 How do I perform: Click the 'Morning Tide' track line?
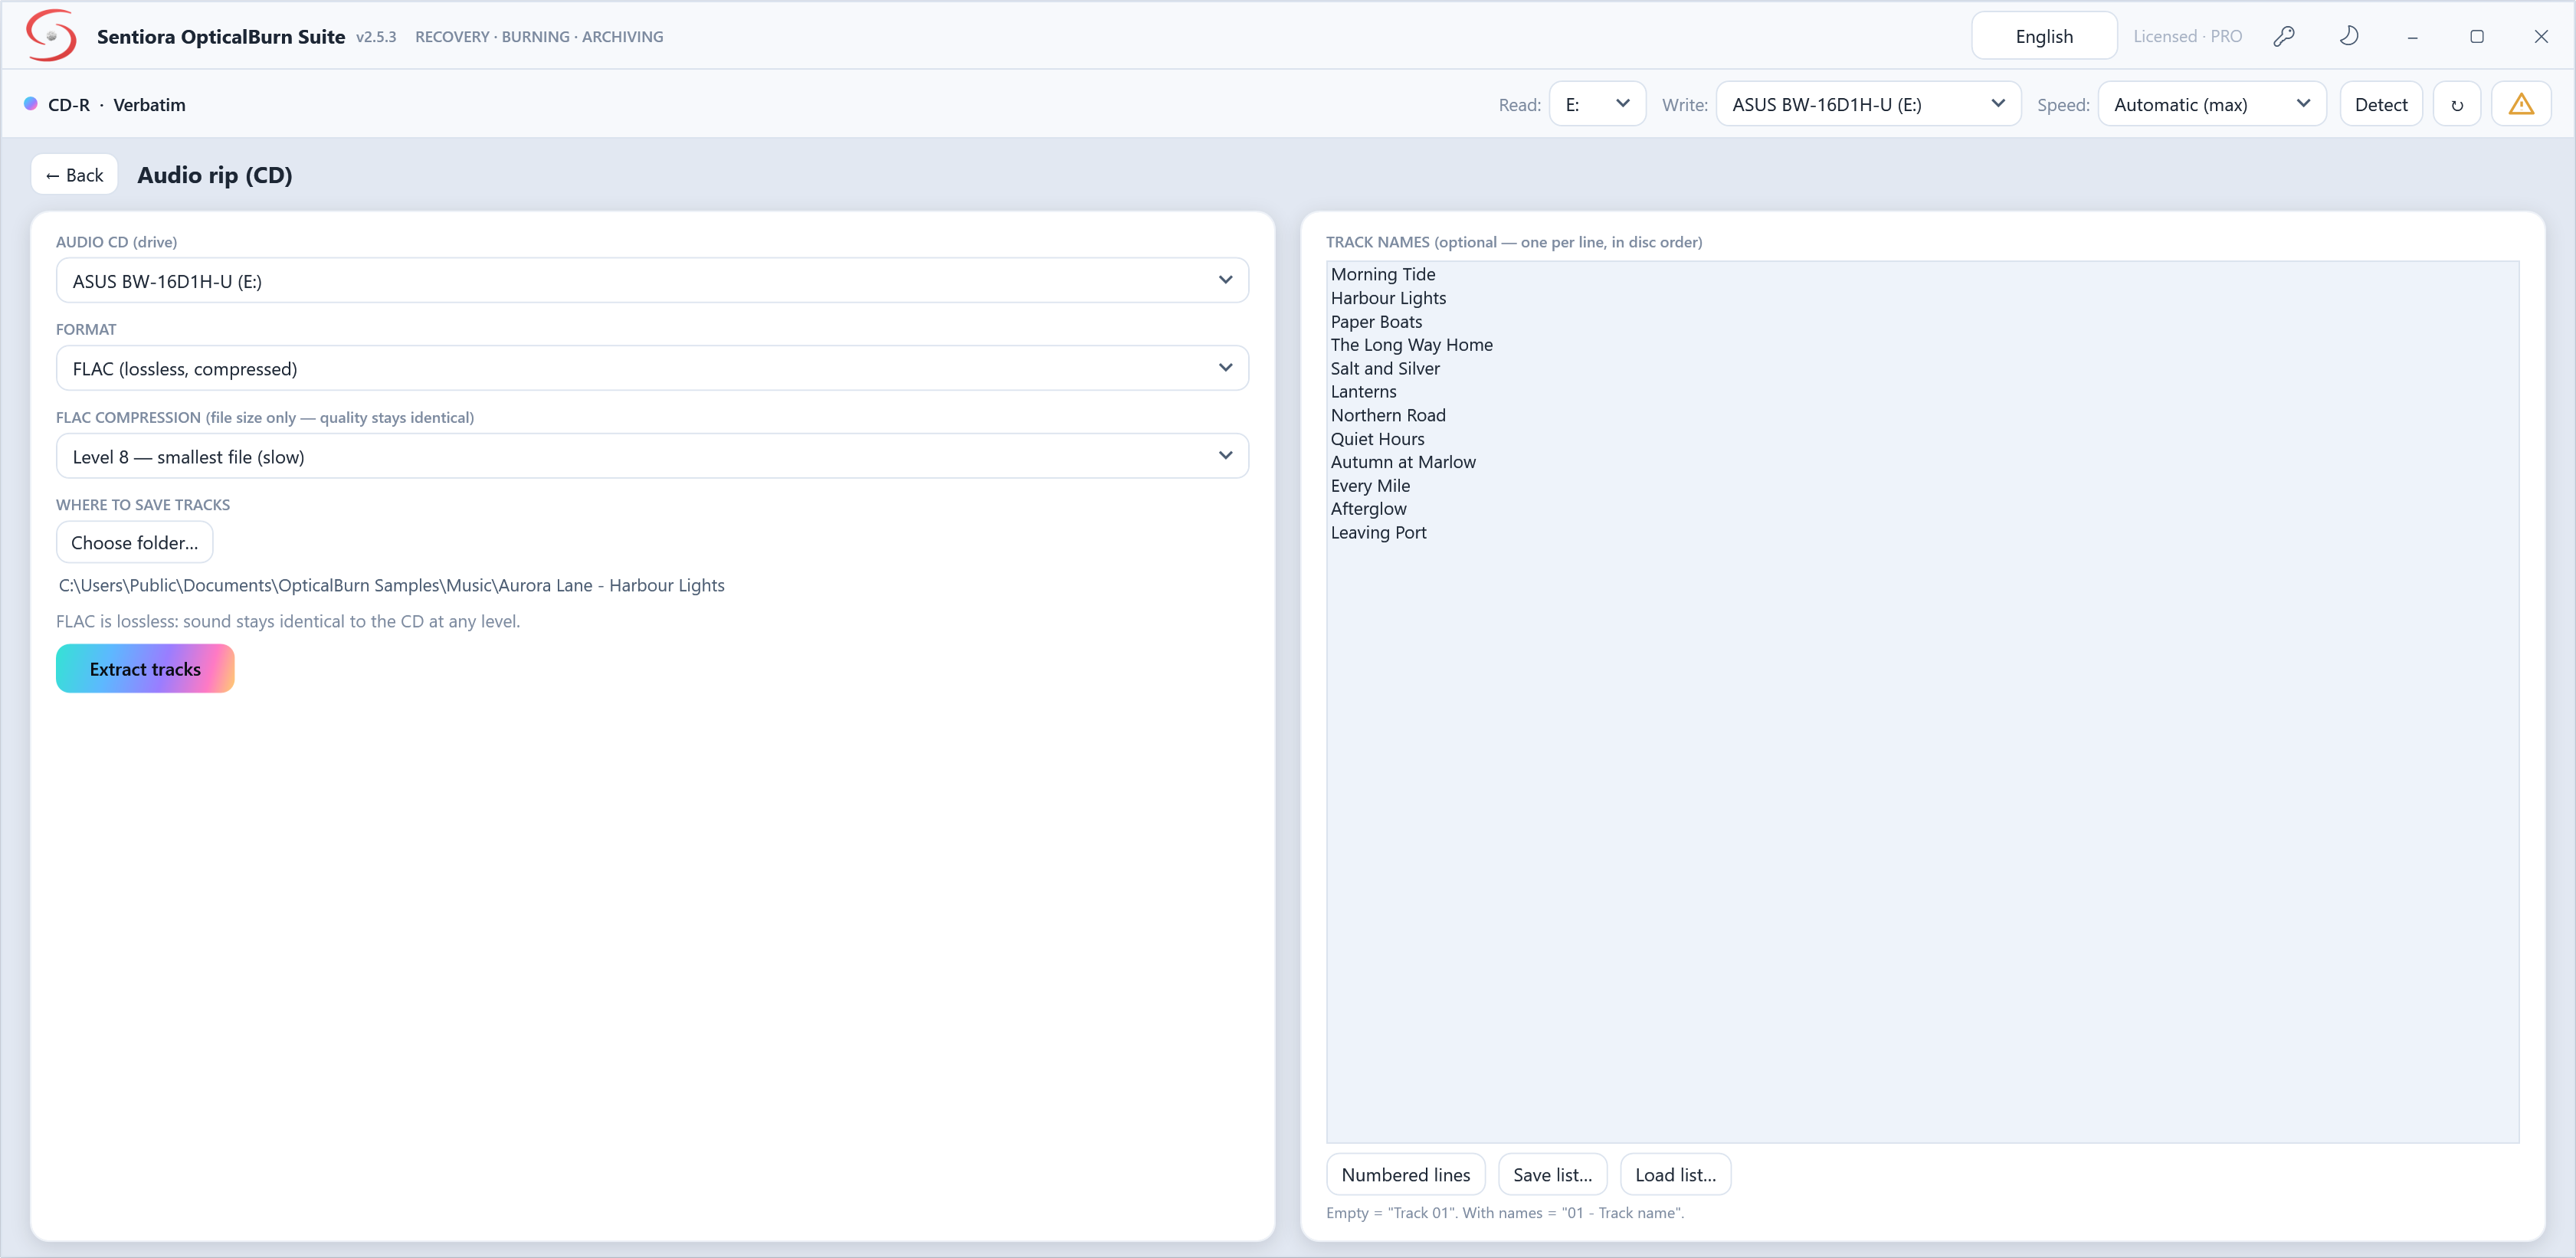click(1383, 274)
